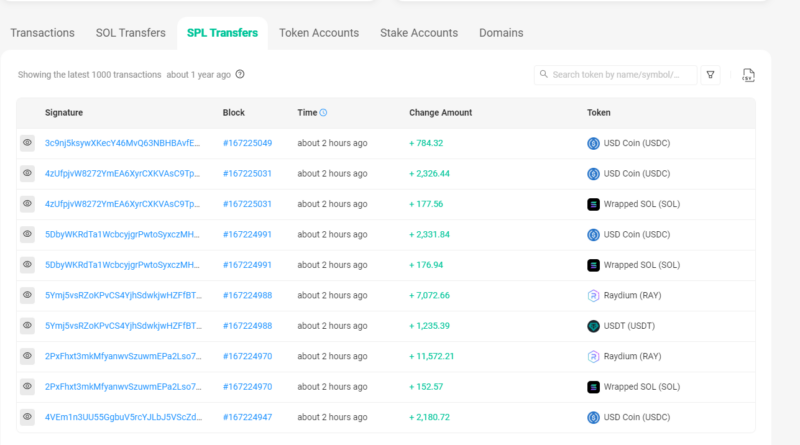Click the Wrapped SOL (SOL) label on 152.57 row
The image size is (800, 445).
click(642, 387)
